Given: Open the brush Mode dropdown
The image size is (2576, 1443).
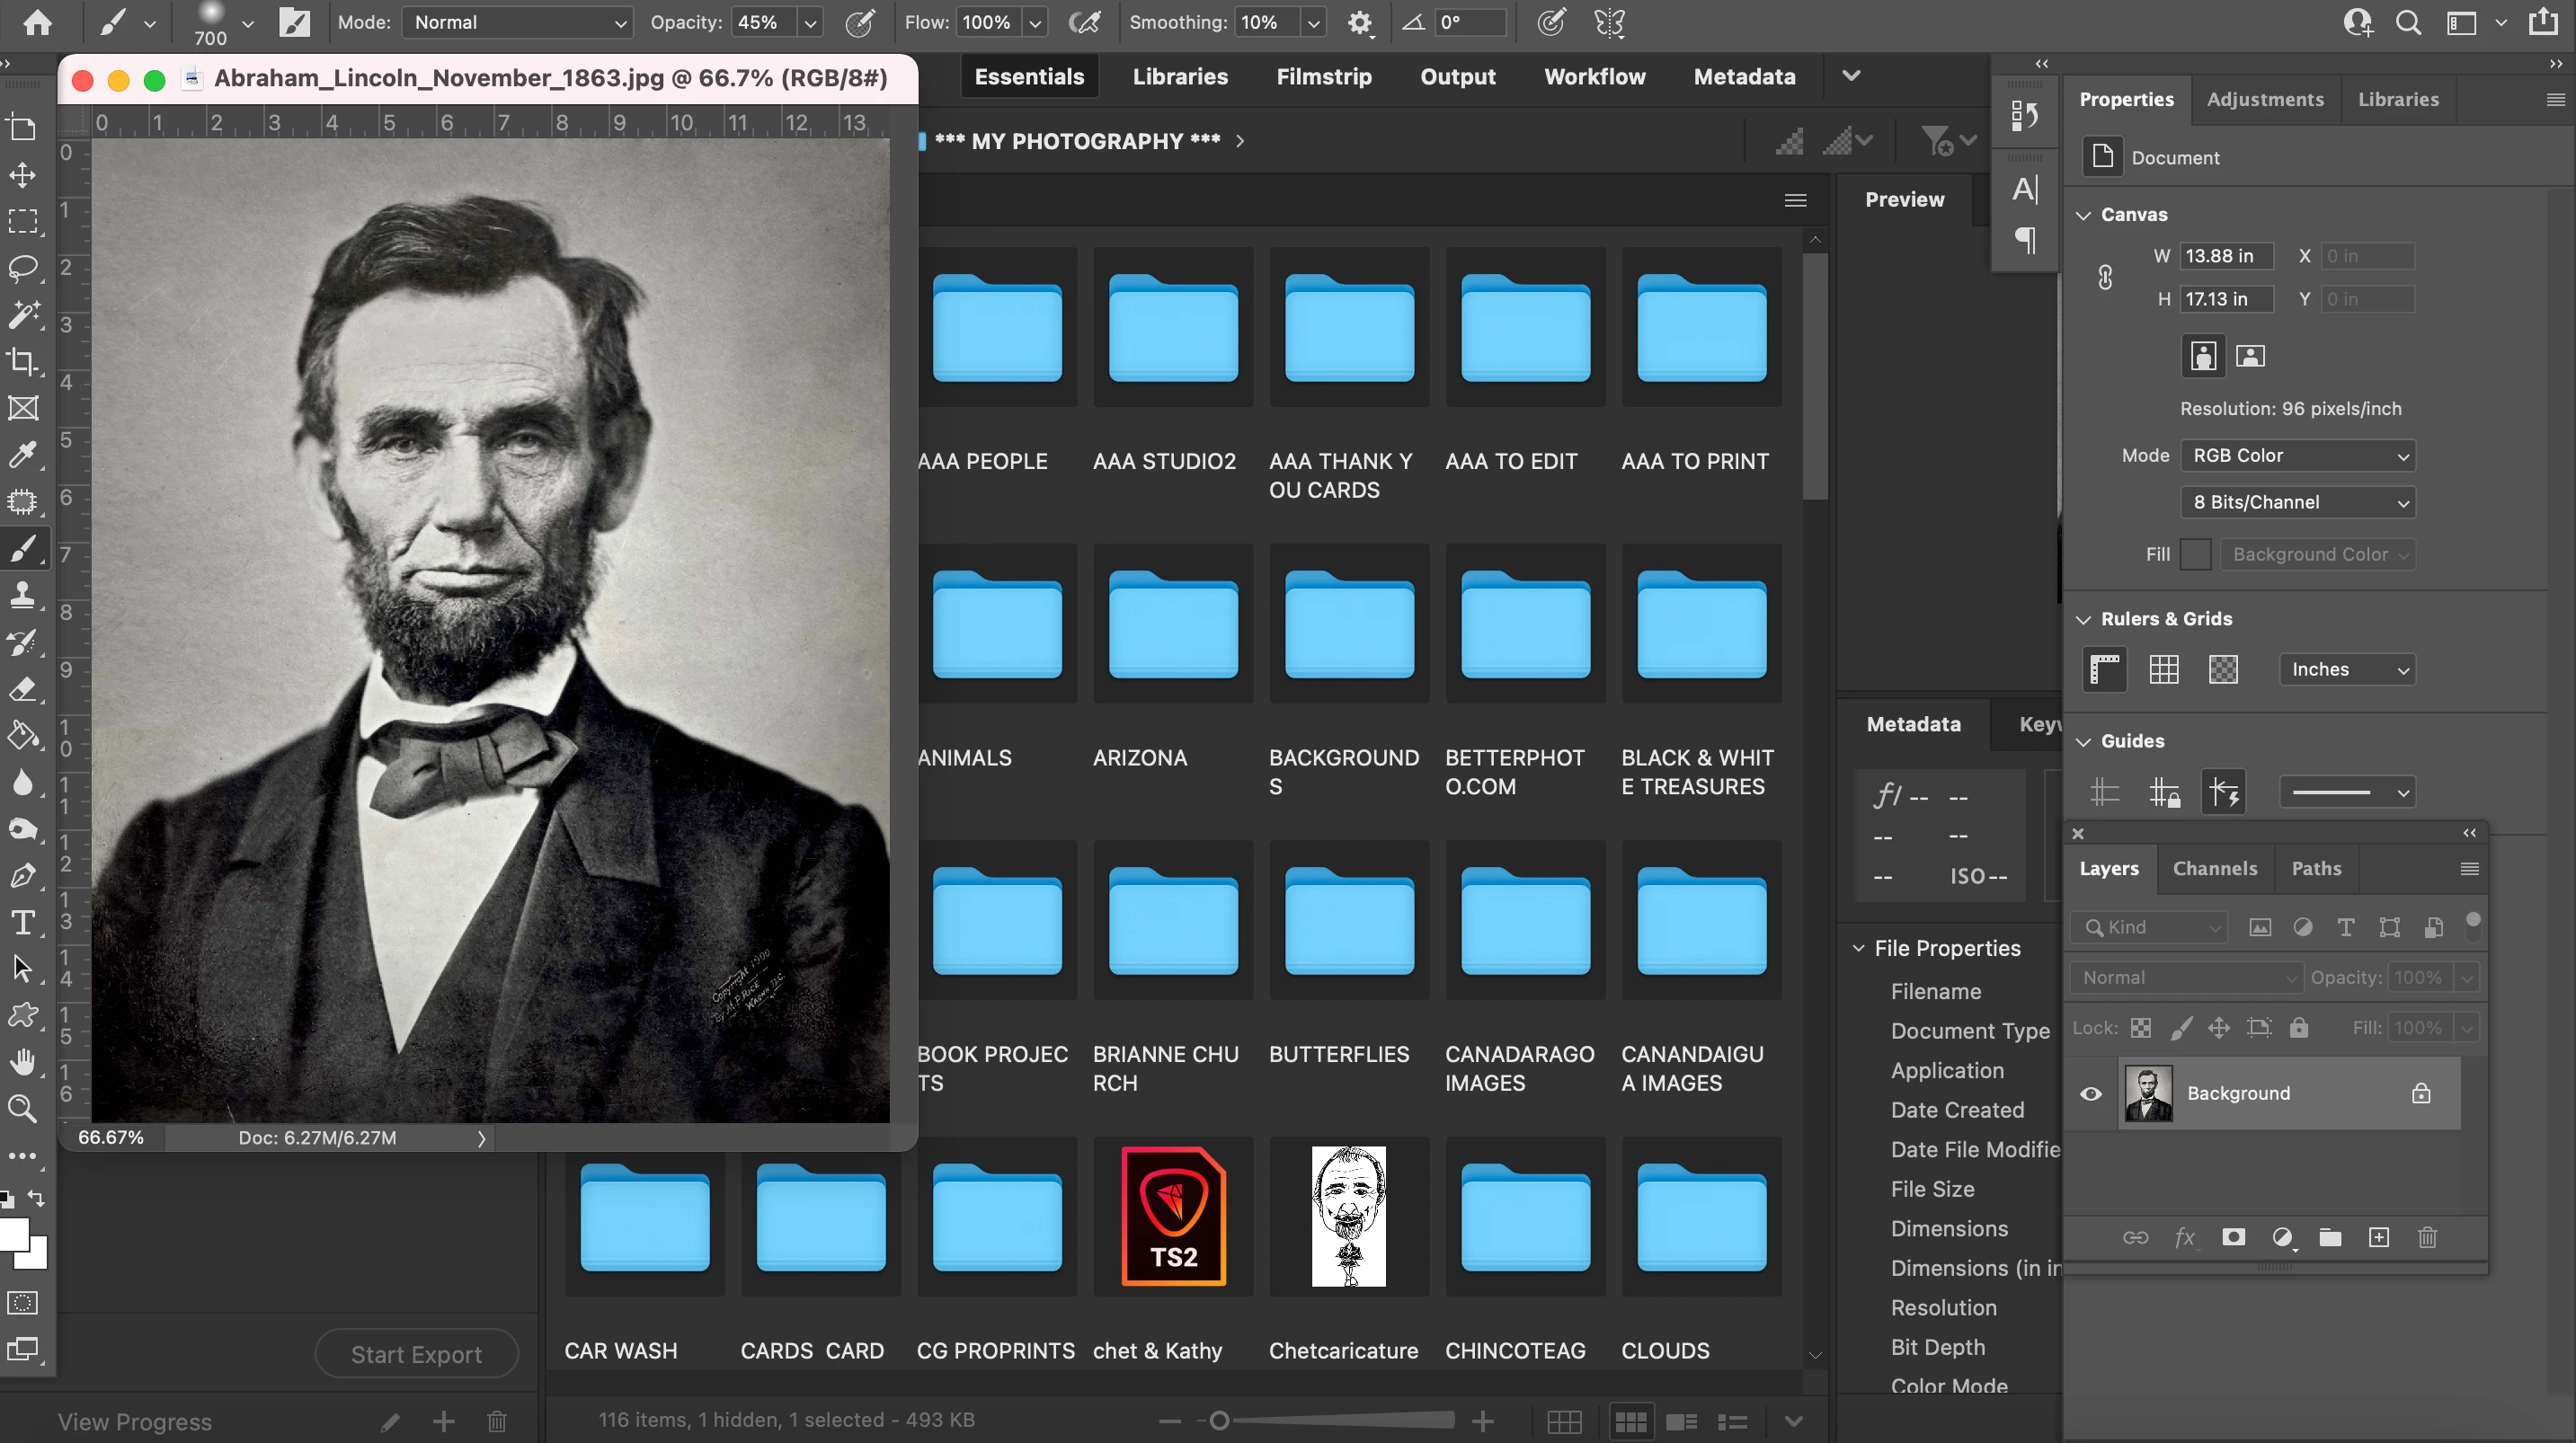Looking at the screenshot, I should (516, 22).
